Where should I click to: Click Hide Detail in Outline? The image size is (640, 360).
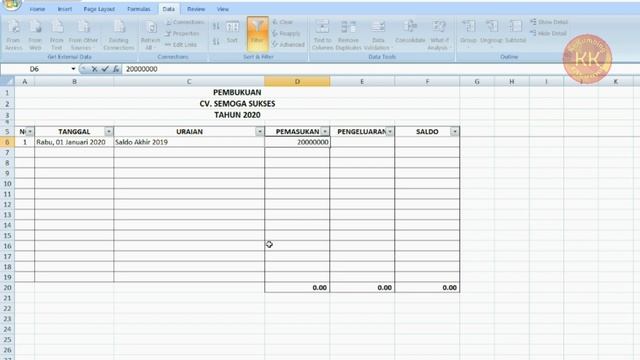pyautogui.click(x=548, y=33)
